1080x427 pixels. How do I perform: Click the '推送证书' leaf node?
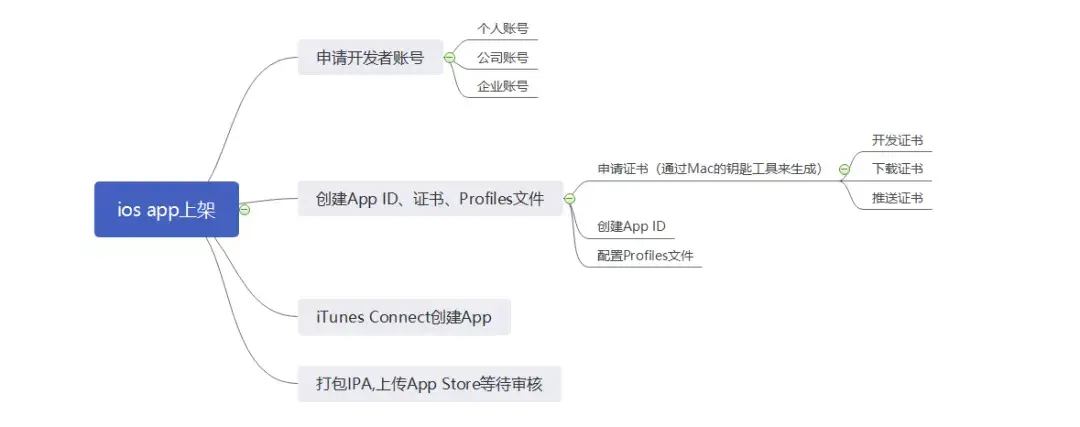[897, 198]
